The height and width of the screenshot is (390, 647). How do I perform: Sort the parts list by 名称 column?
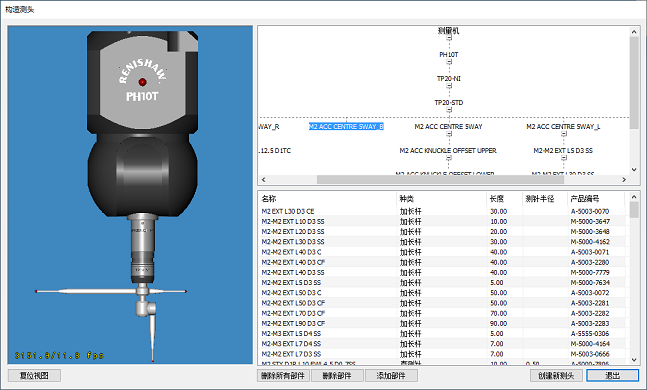[x=327, y=199]
